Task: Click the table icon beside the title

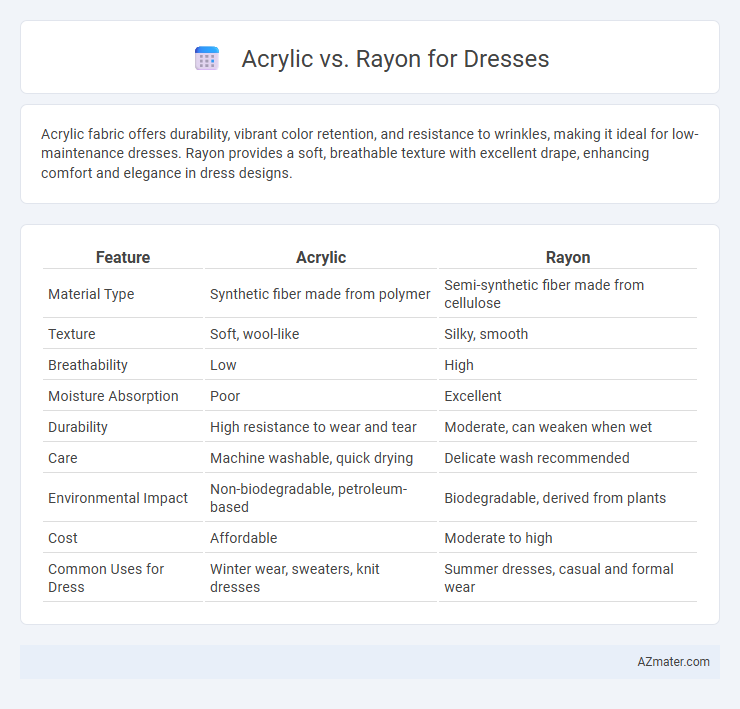Action: tap(207, 59)
